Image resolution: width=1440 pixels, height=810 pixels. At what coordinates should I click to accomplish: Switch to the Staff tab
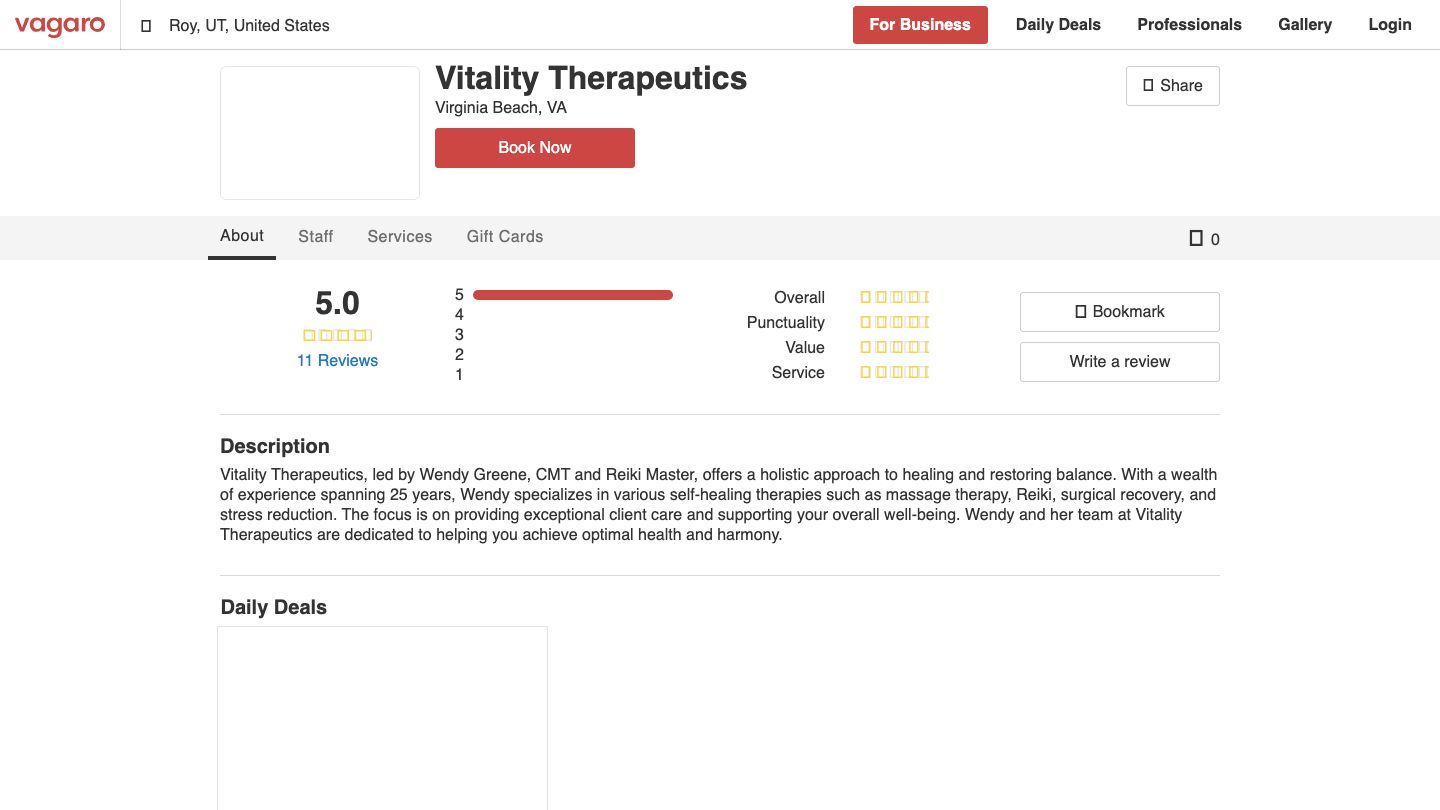pos(316,236)
